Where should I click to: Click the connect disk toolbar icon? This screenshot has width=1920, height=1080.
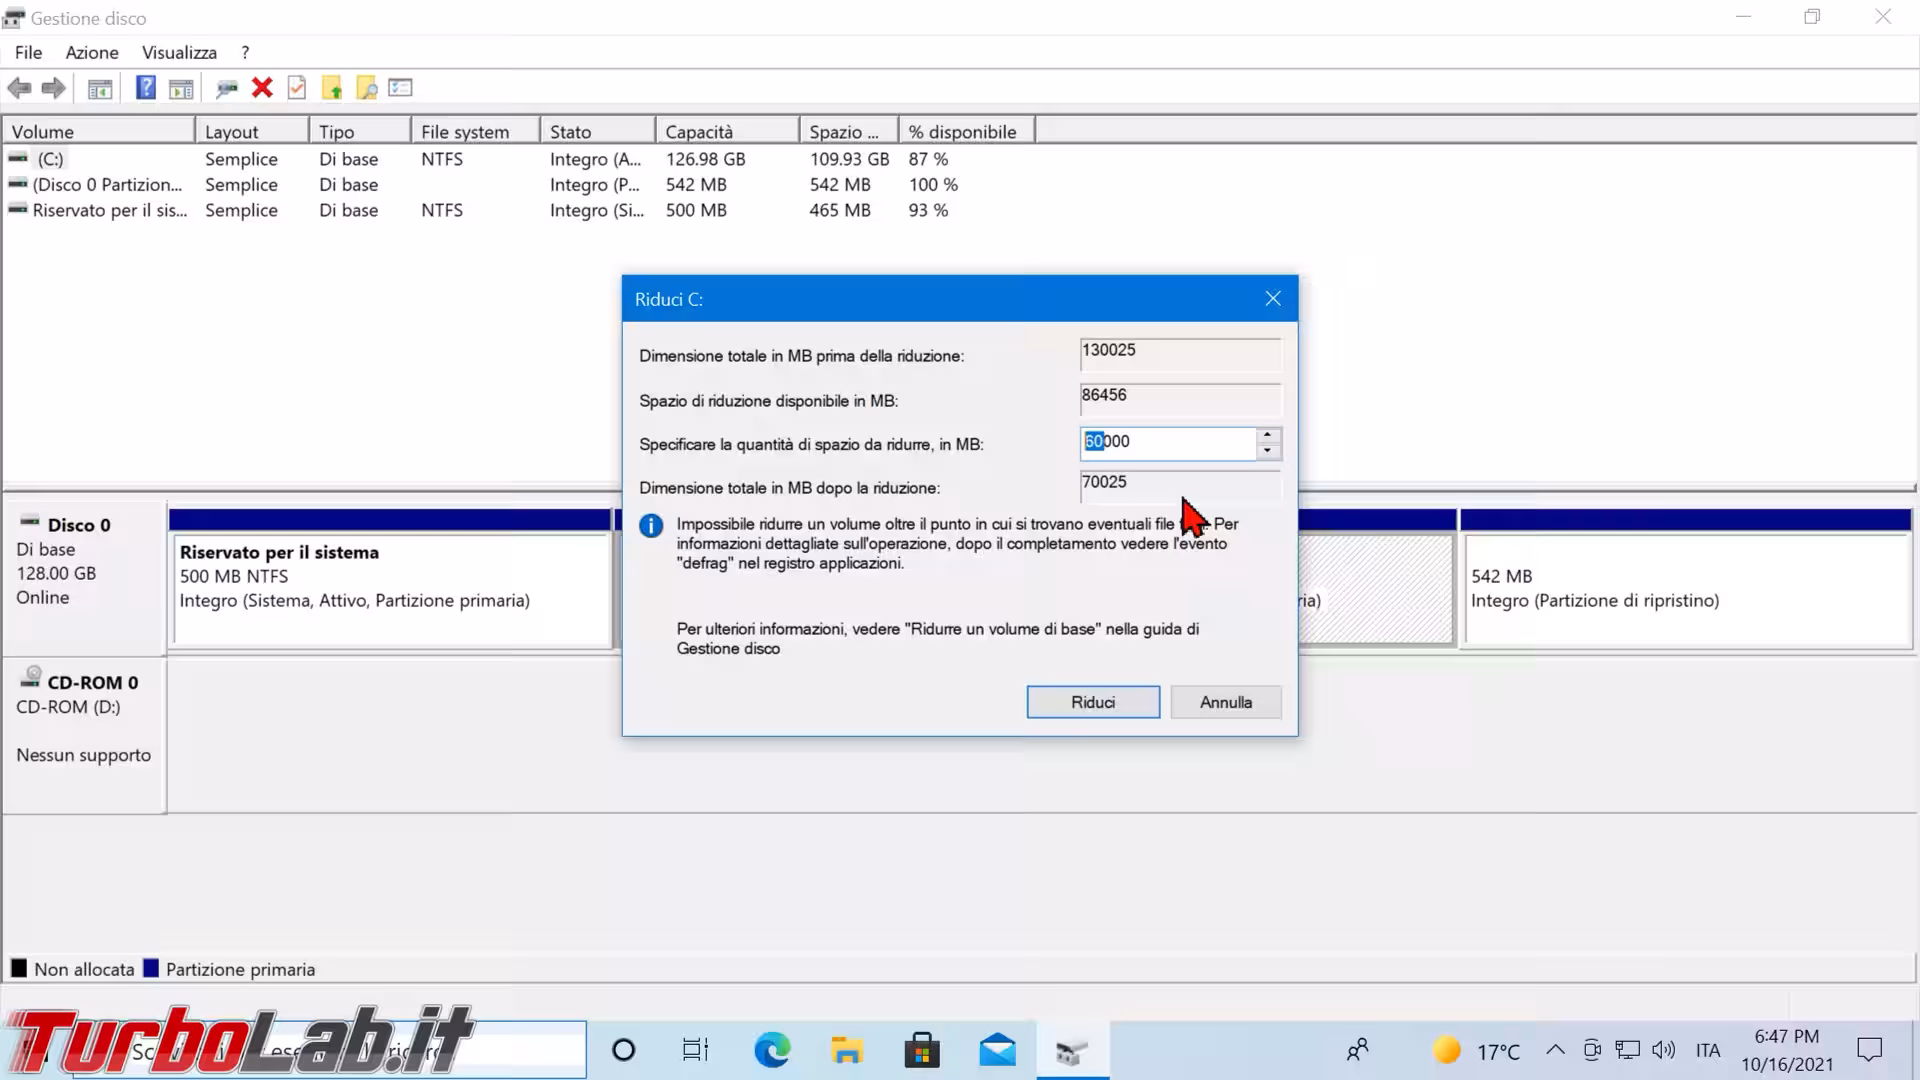point(227,88)
